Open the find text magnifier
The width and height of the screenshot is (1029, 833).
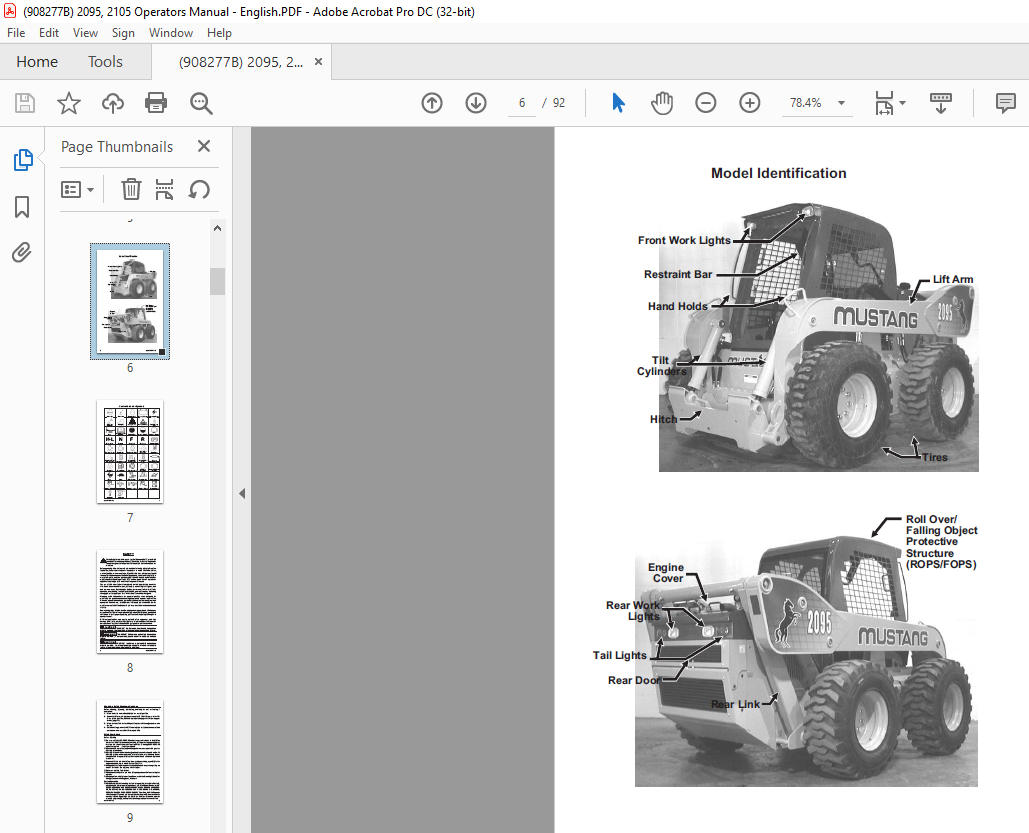(x=201, y=103)
